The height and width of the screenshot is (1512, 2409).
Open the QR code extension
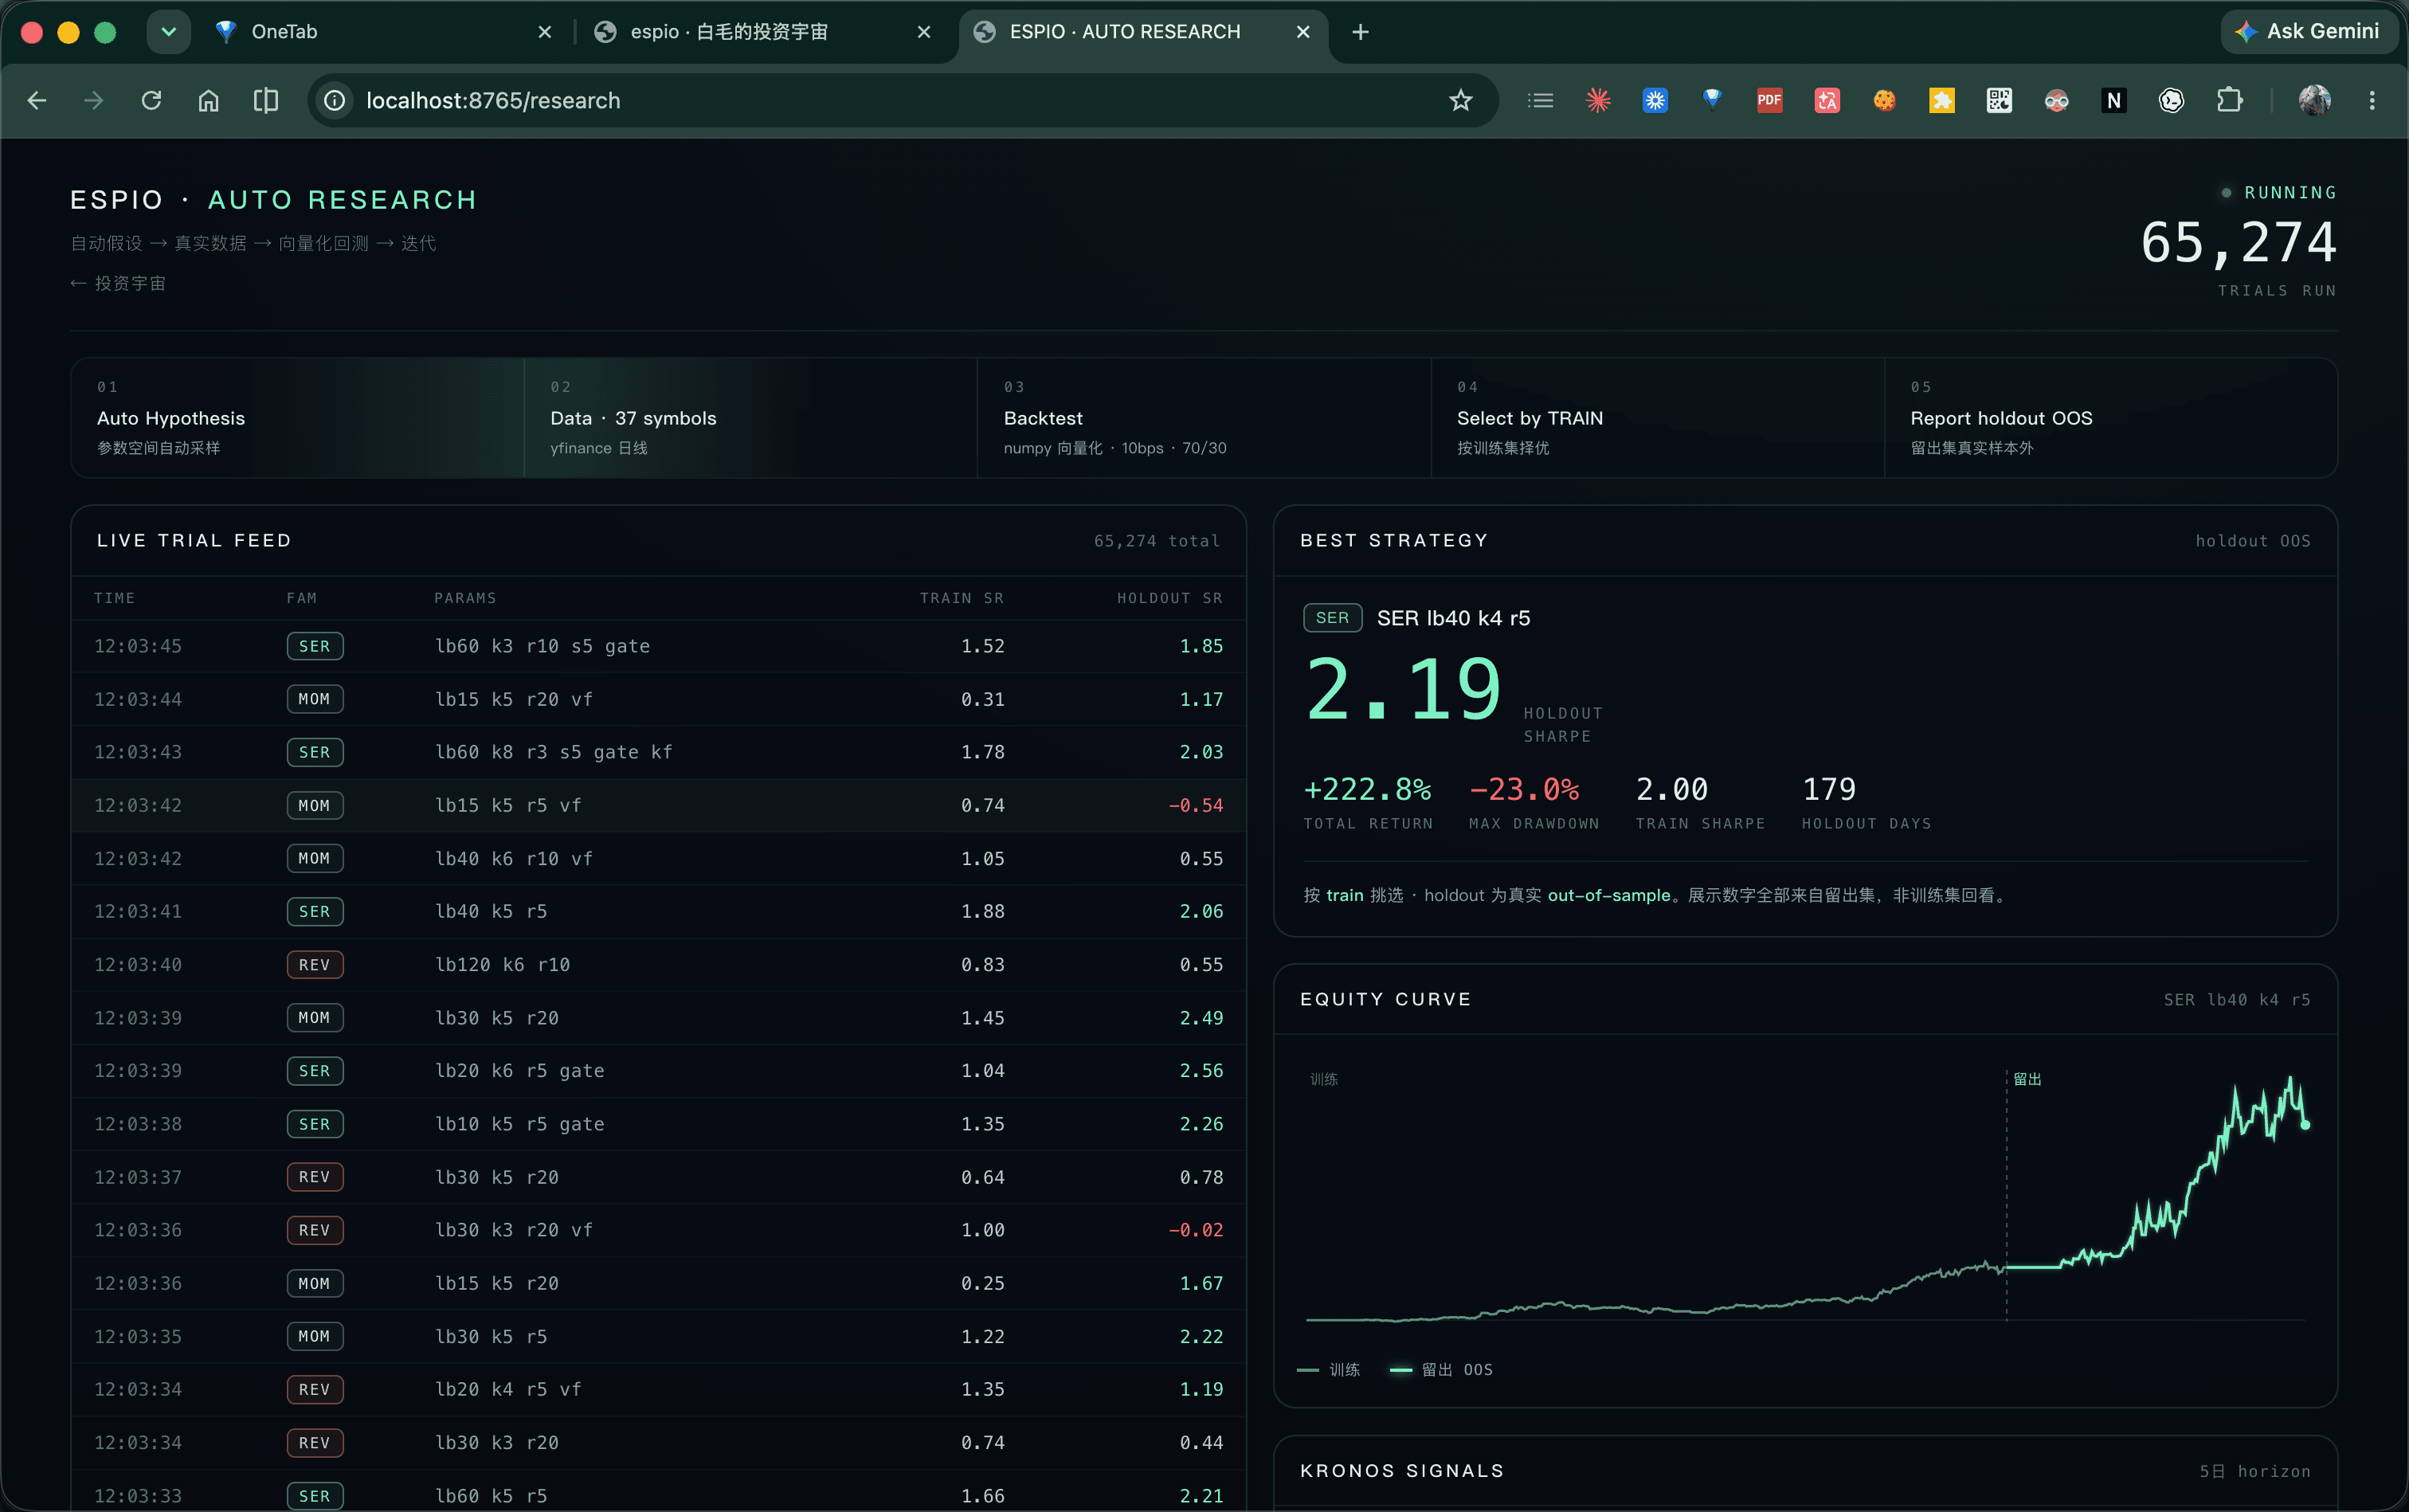tap(1999, 100)
